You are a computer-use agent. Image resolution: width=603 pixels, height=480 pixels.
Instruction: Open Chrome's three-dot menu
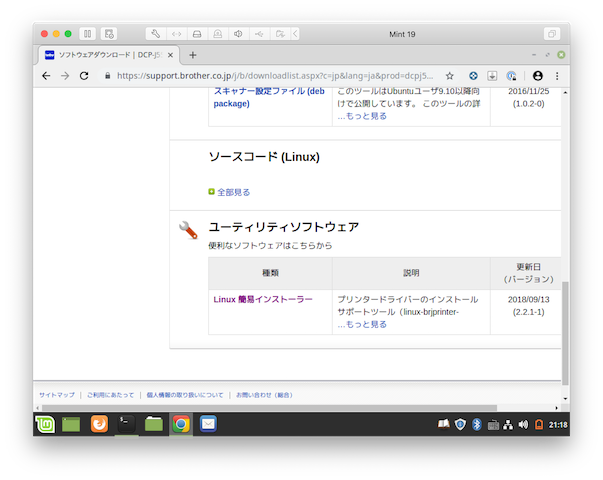pyautogui.click(x=557, y=75)
